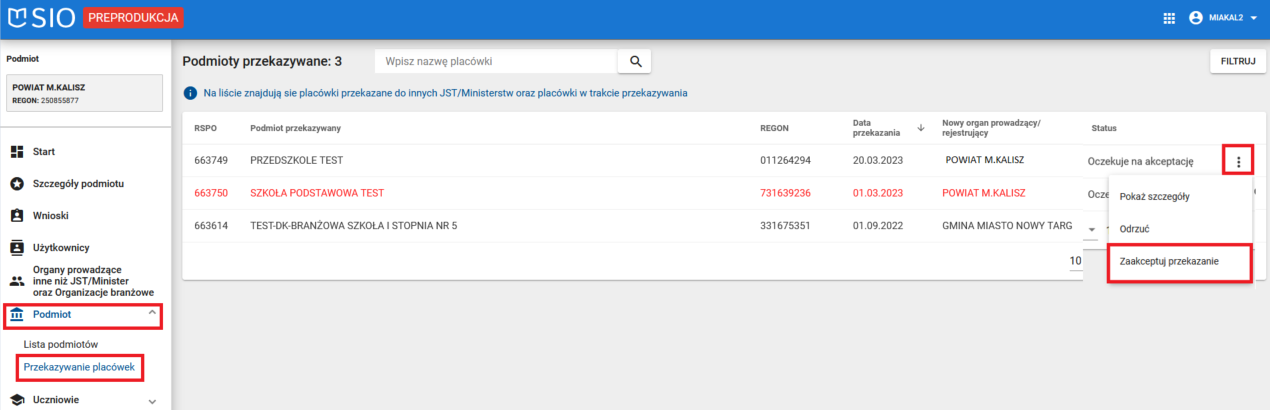Click the search magnifier icon
This screenshot has width=1270, height=410.
[634, 62]
